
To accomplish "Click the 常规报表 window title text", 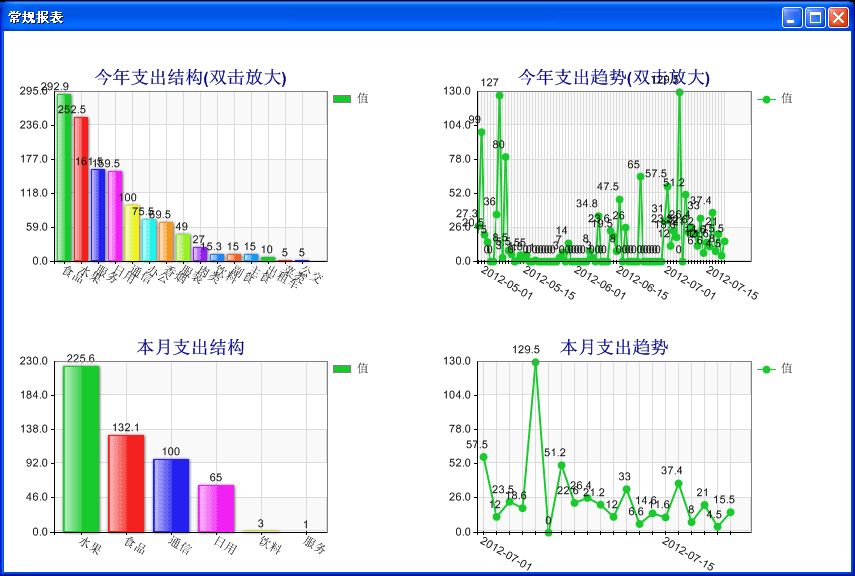I will pos(35,17).
